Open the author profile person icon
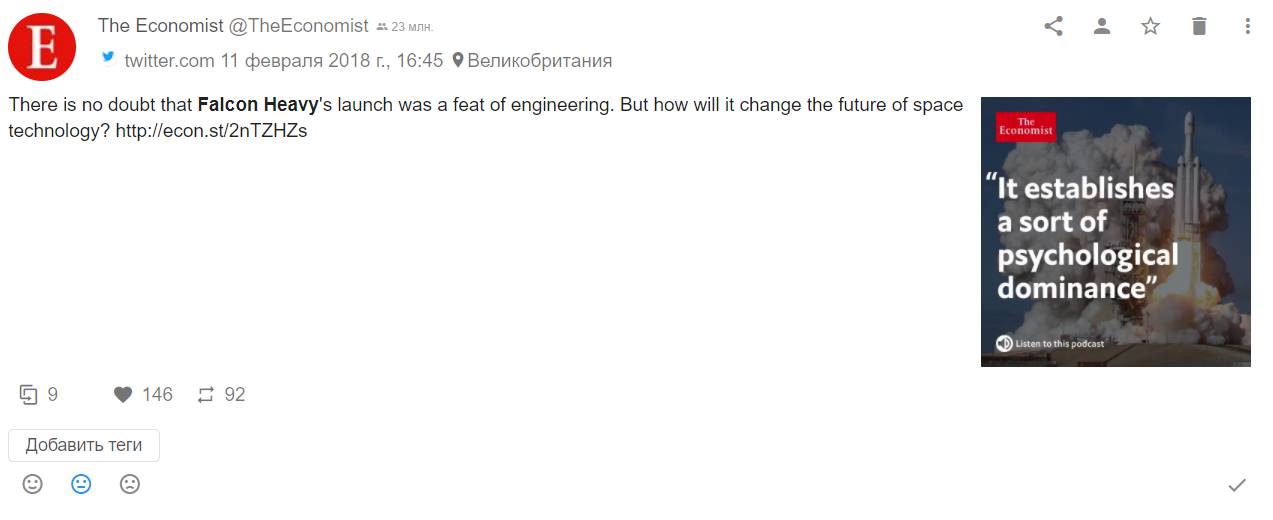1273x520 pixels. click(x=1102, y=27)
